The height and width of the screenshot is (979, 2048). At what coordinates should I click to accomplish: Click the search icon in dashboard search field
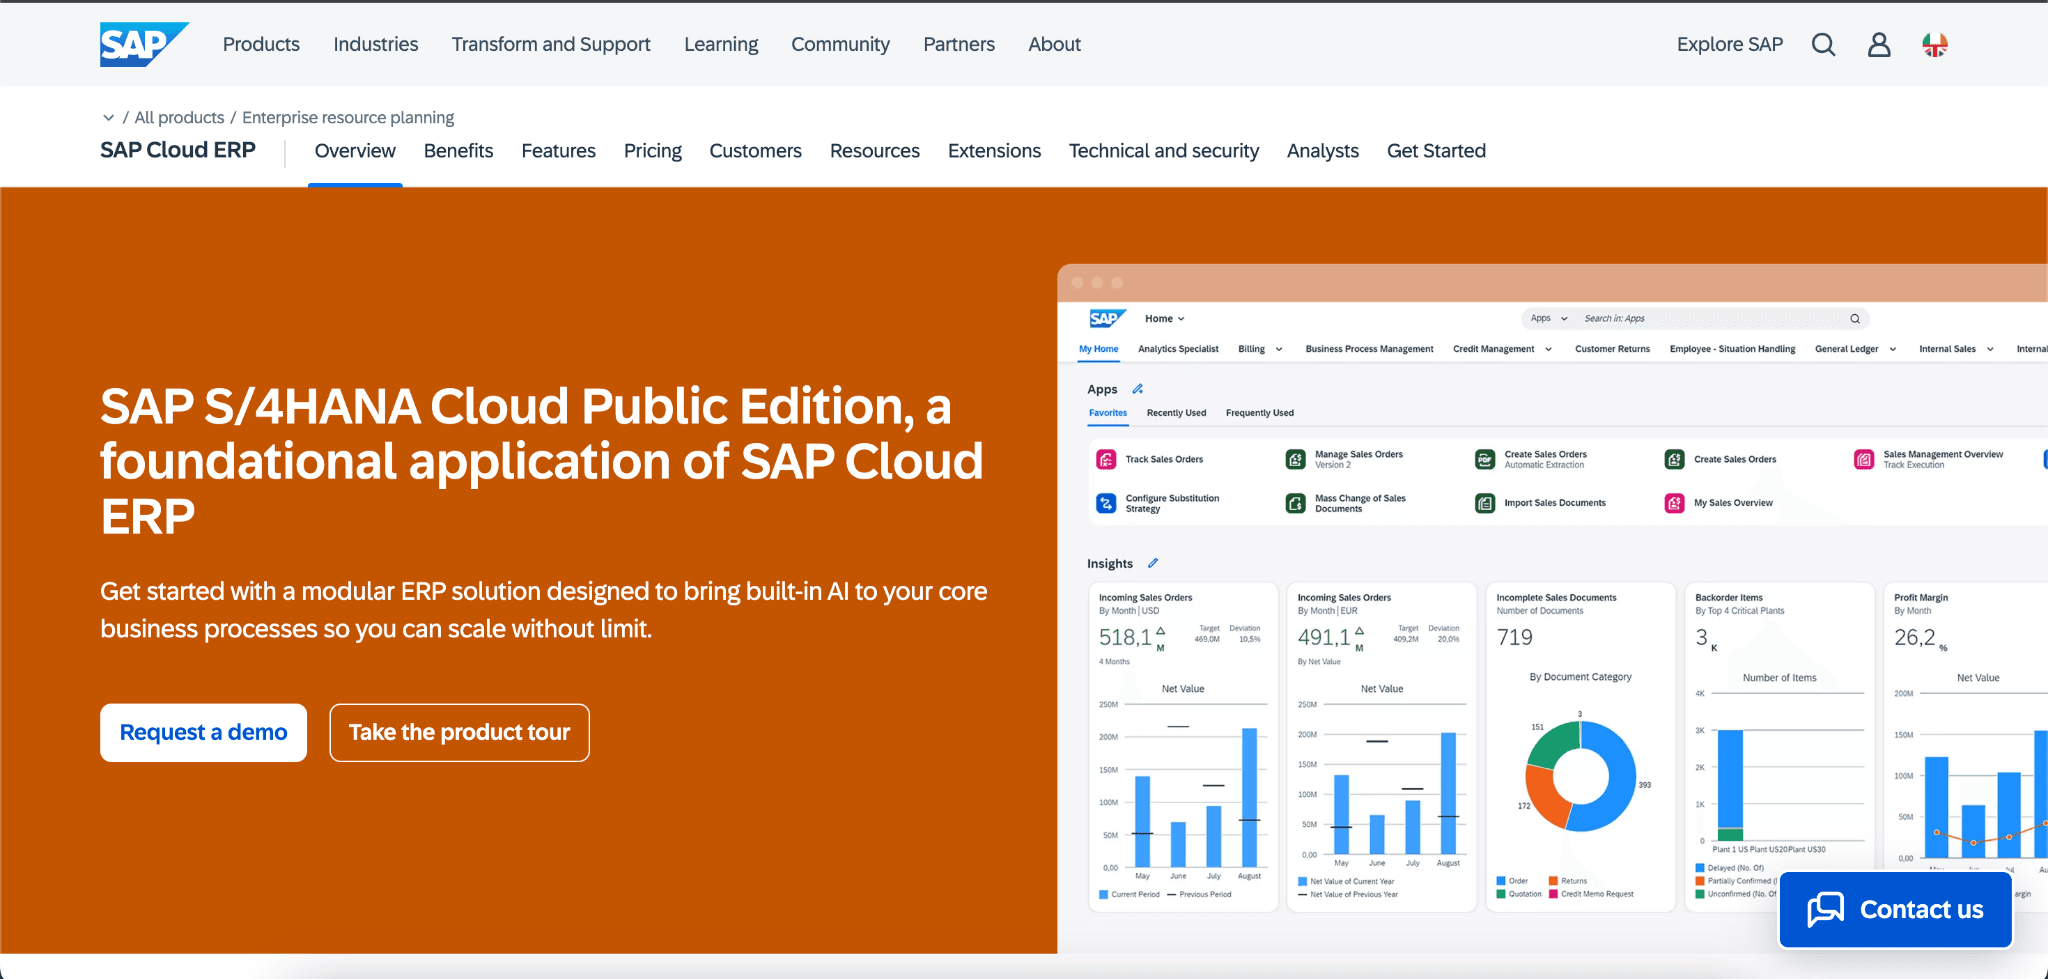1855,319
